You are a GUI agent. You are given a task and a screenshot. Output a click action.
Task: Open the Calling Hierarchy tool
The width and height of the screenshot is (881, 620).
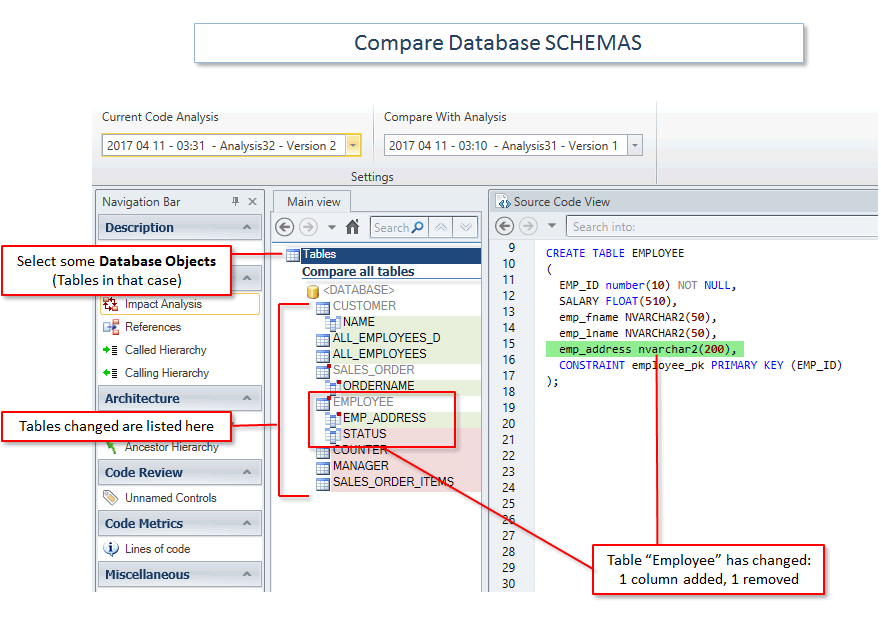click(109, 370)
